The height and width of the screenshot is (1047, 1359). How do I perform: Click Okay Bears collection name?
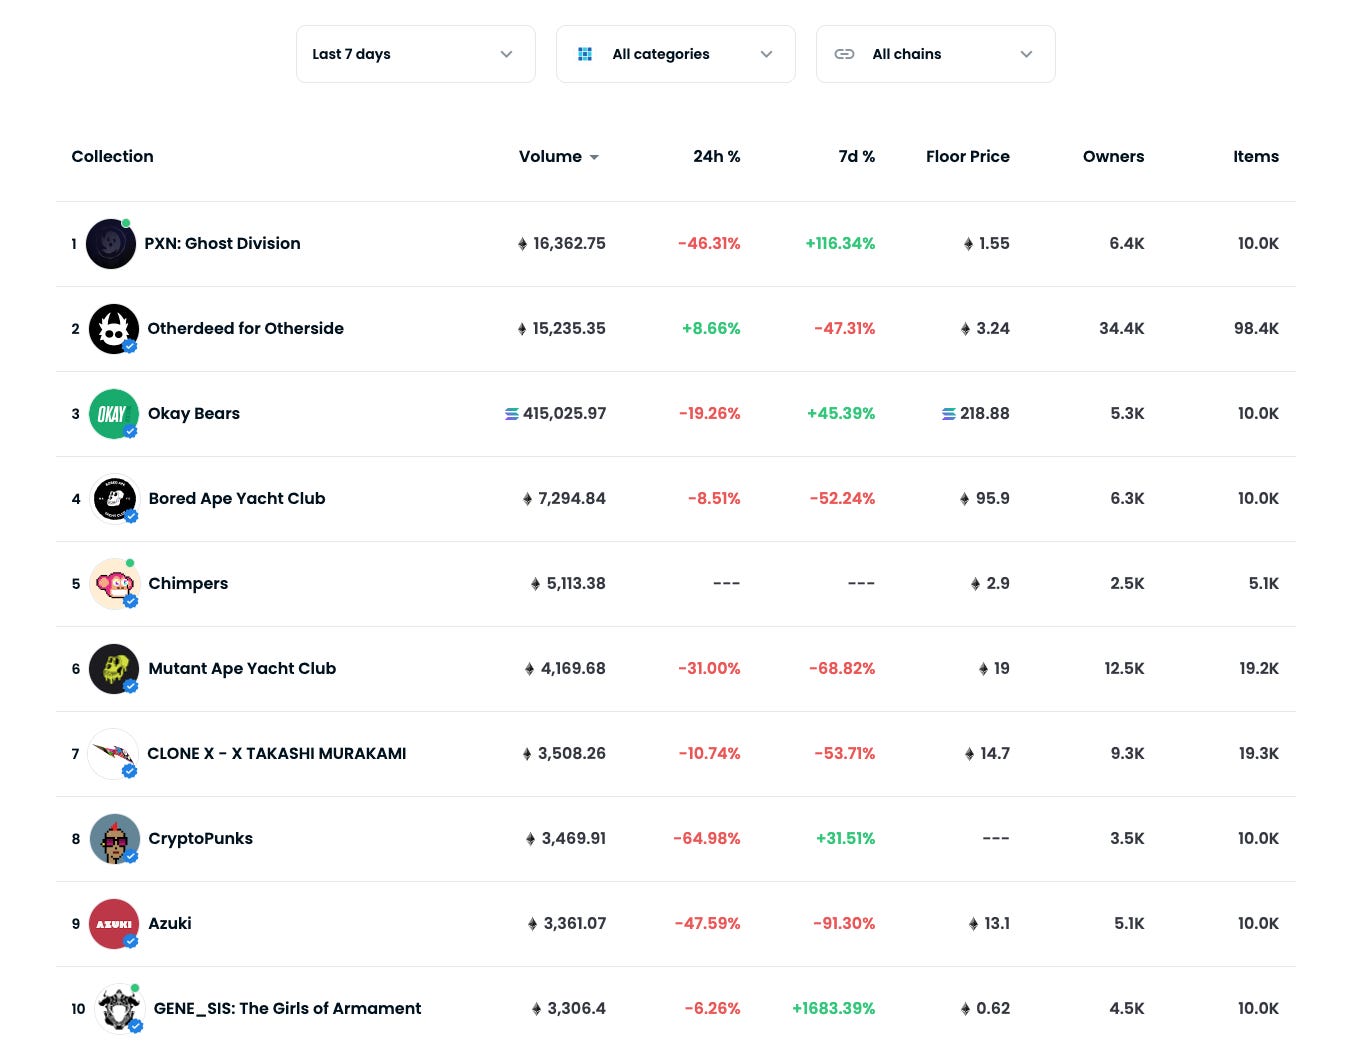[x=194, y=413]
